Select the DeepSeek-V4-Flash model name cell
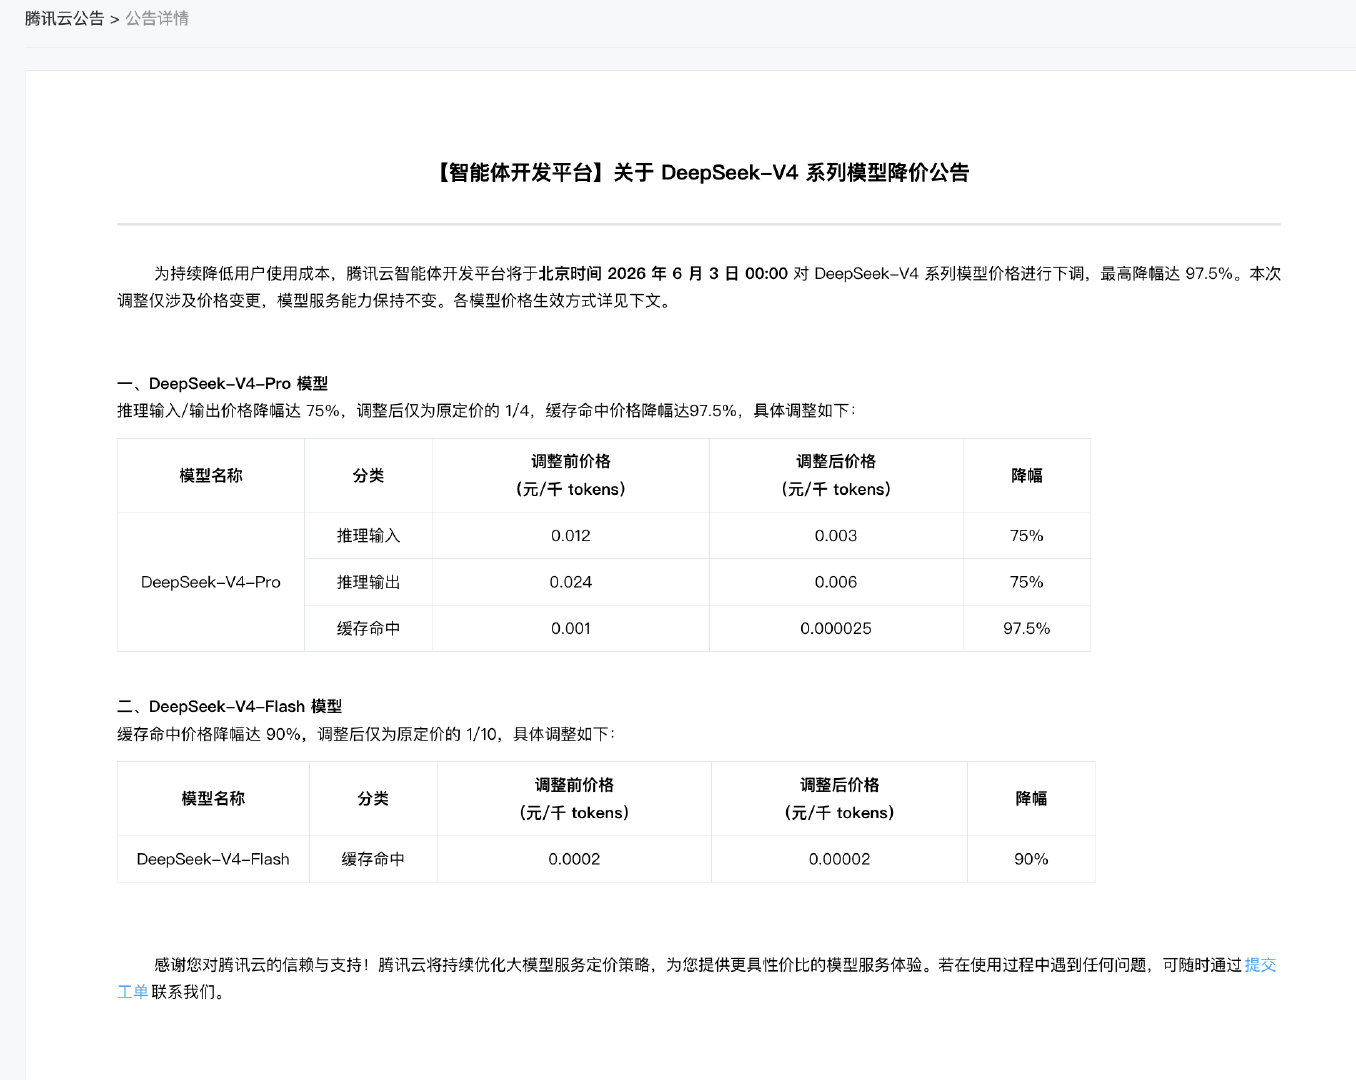Screen dimensions: 1356x1080 pyautogui.click(x=213, y=859)
